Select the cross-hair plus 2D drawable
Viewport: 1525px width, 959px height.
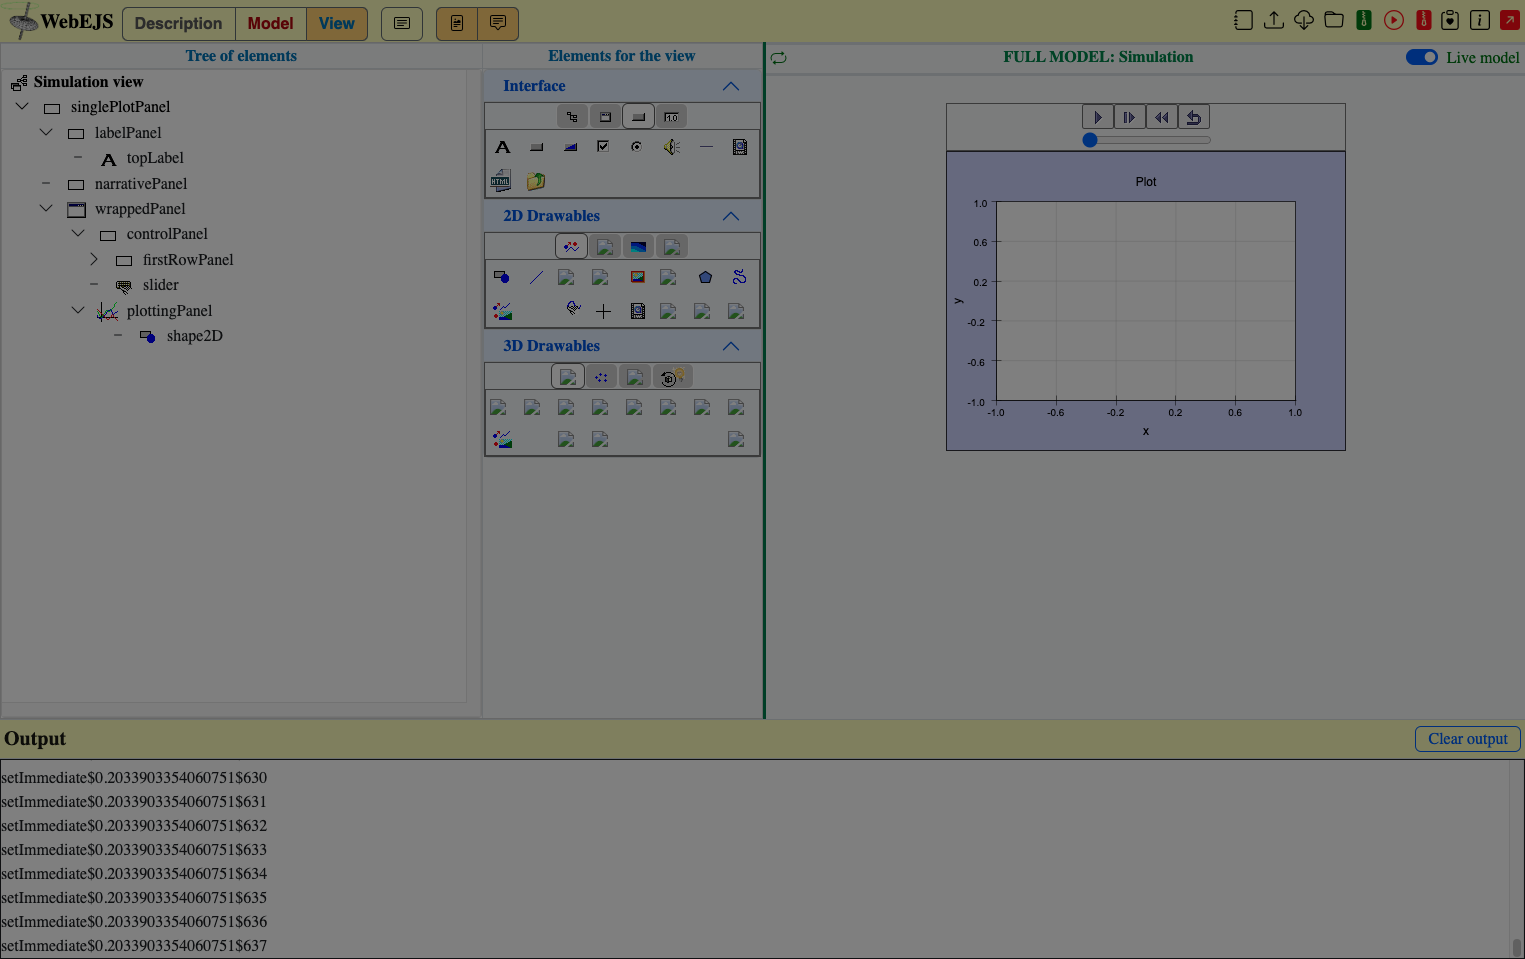603,311
